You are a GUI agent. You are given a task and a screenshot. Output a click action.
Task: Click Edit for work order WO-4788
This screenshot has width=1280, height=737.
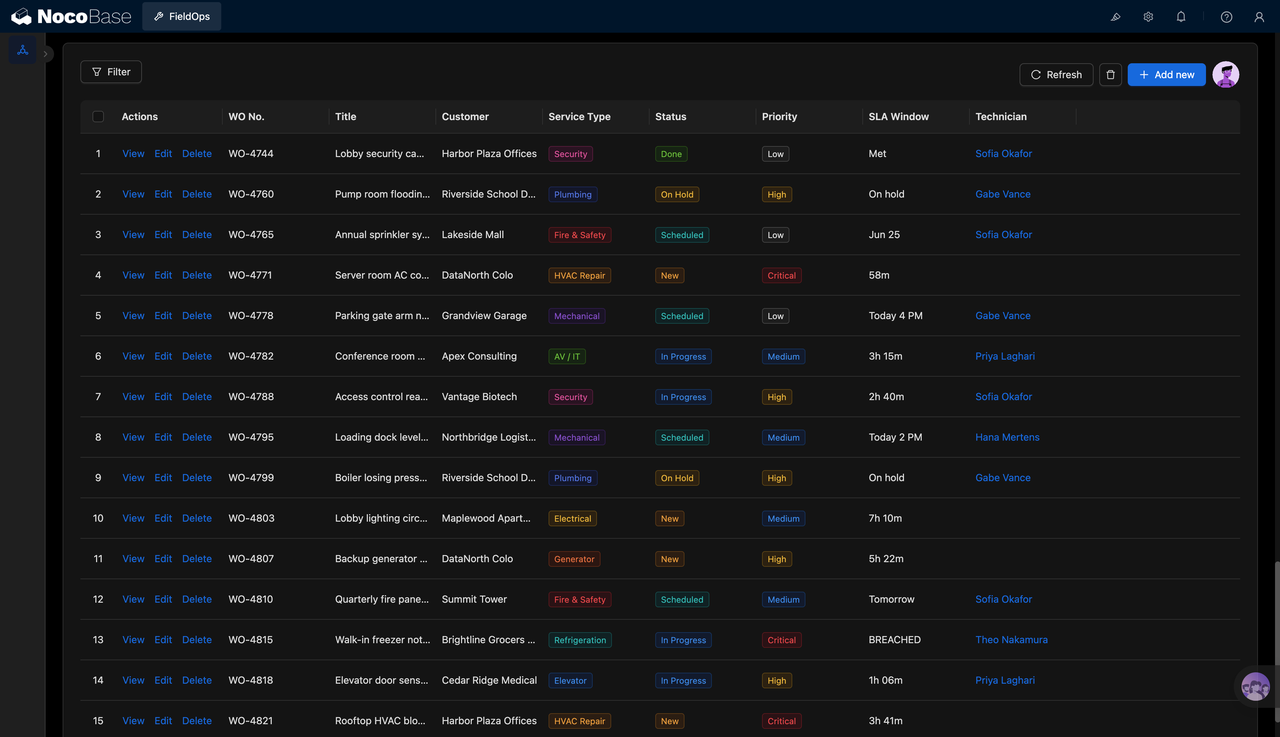[x=163, y=397]
